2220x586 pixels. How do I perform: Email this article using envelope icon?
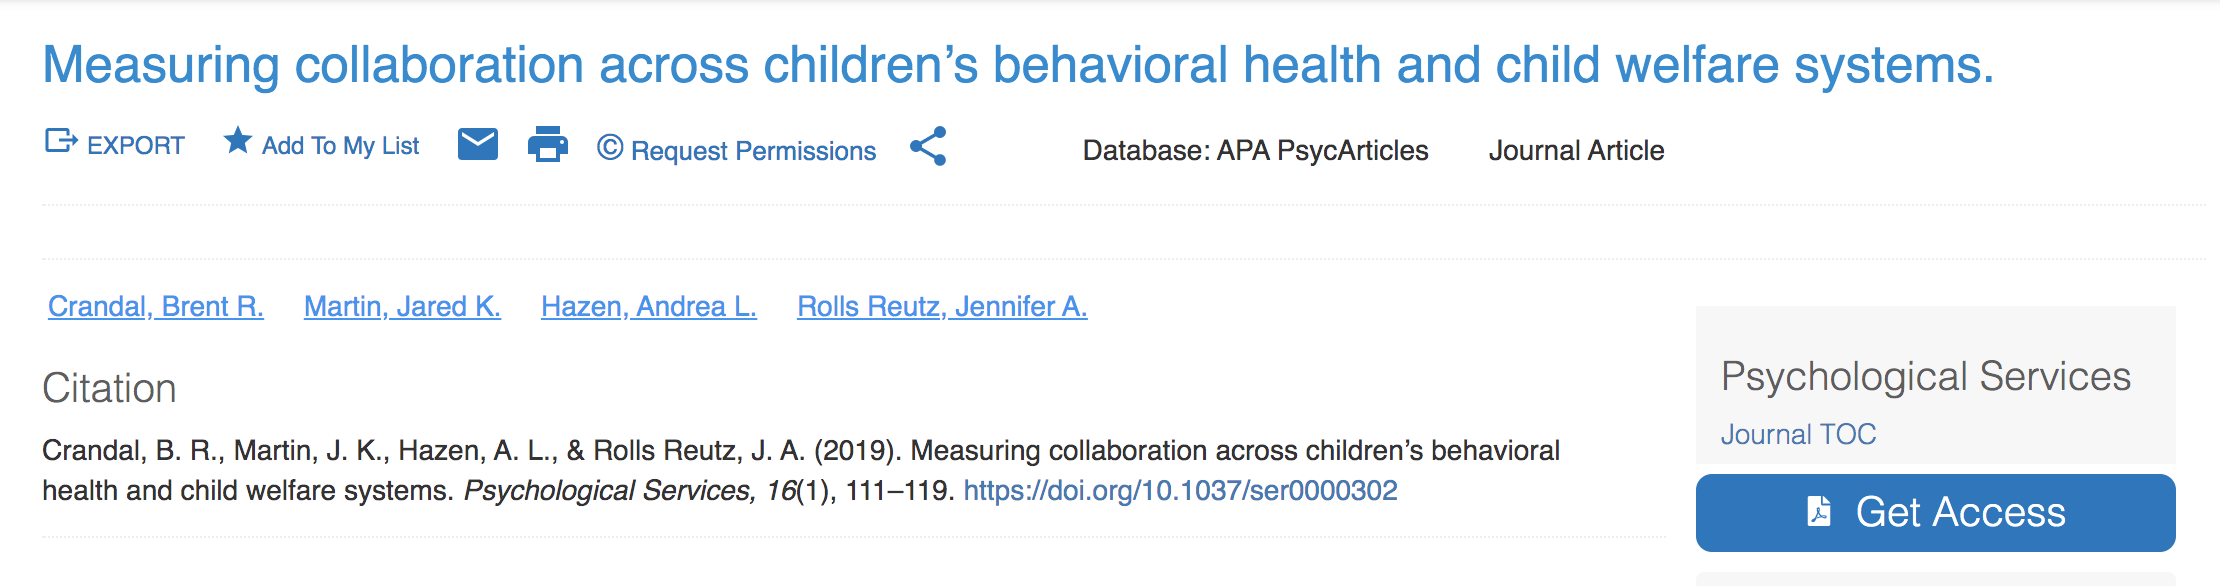point(478,144)
